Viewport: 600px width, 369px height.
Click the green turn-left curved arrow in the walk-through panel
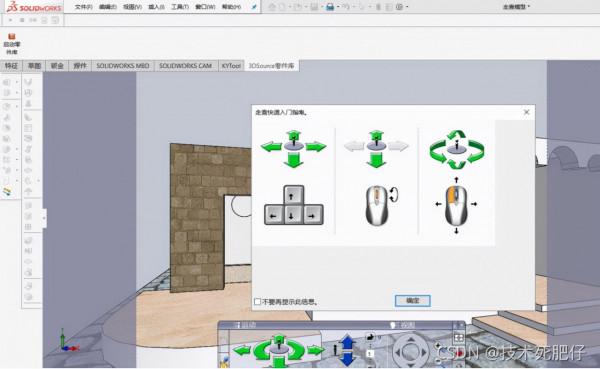pyautogui.click(x=261, y=351)
